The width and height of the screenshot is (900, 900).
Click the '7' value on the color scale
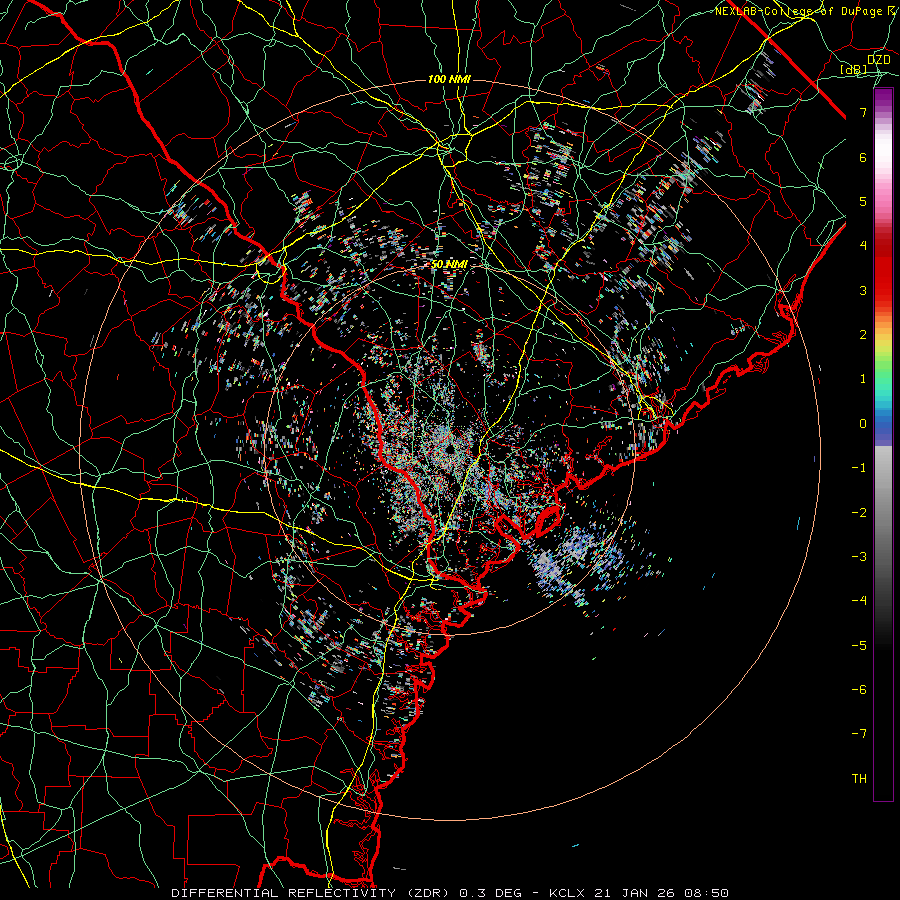tap(863, 112)
